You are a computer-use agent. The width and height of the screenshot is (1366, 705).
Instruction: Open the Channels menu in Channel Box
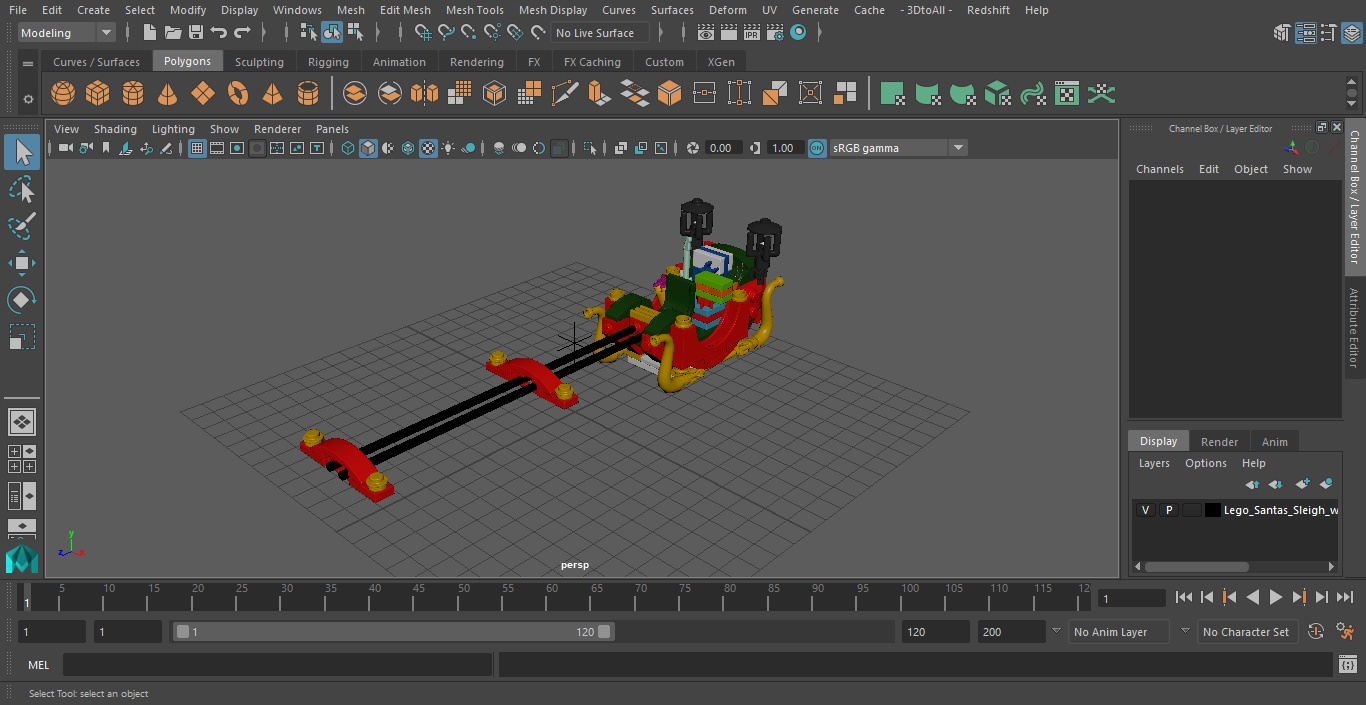pyautogui.click(x=1159, y=169)
